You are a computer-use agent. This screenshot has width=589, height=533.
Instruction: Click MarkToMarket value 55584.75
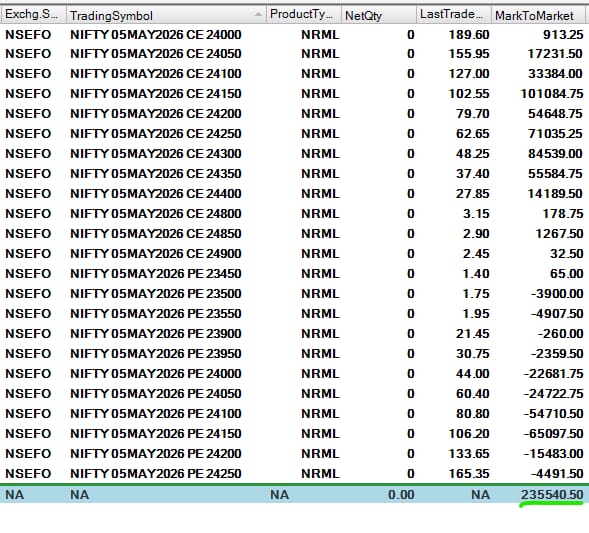pyautogui.click(x=555, y=174)
